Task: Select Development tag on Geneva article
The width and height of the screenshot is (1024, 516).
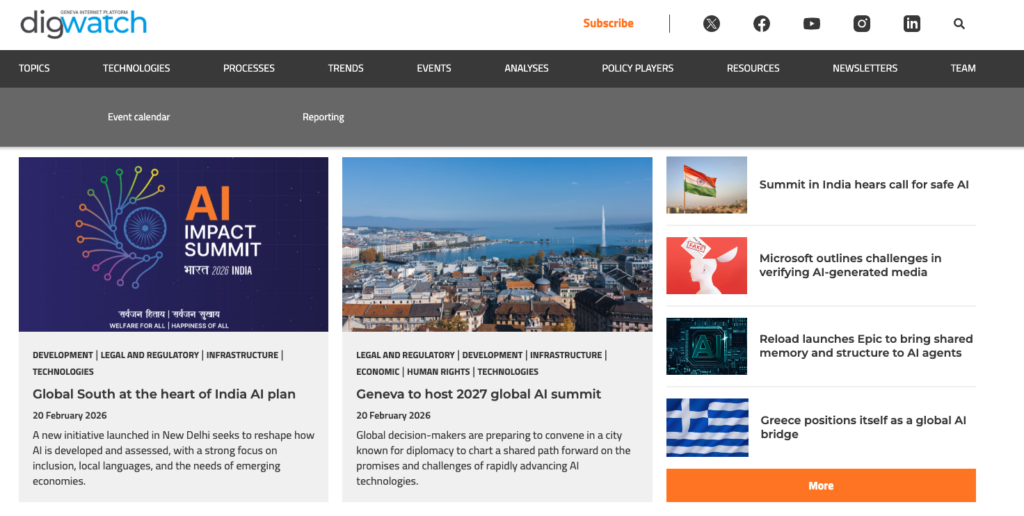Action: (492, 355)
